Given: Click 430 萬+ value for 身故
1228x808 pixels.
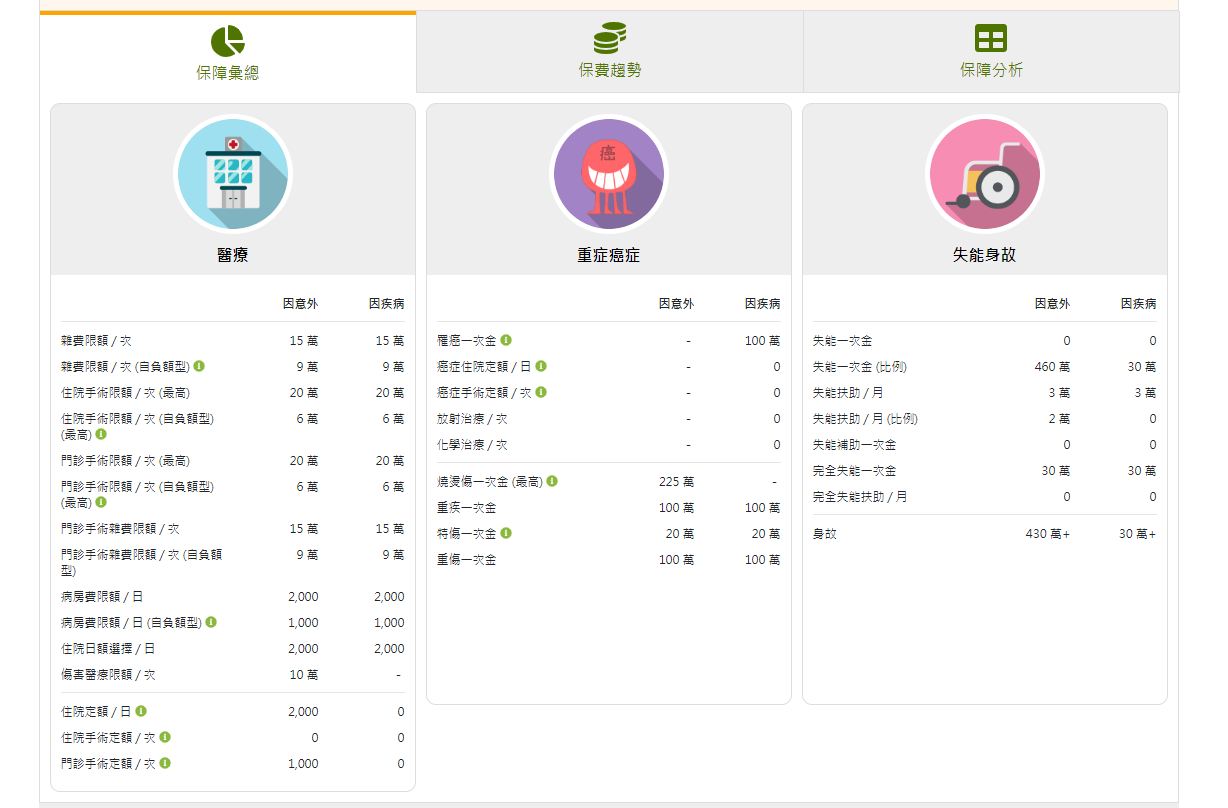Looking at the screenshot, I should 1048,534.
